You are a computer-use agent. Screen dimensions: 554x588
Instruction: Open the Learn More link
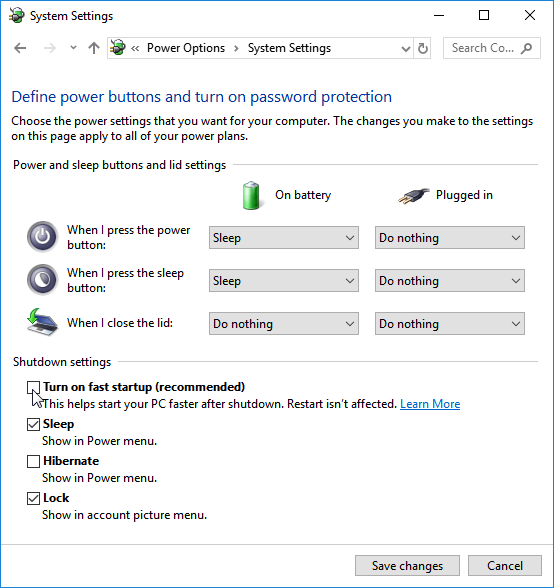(x=430, y=404)
